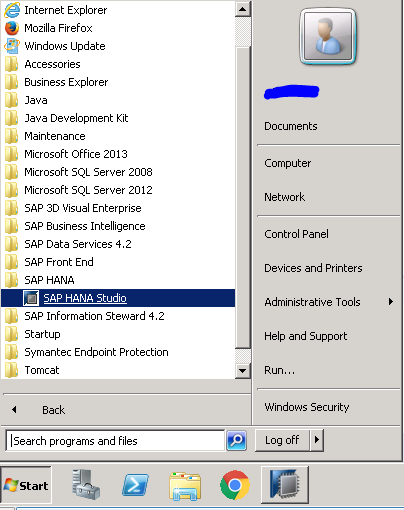Click the search magnifier button
This screenshot has width=404, height=510.
point(236,441)
